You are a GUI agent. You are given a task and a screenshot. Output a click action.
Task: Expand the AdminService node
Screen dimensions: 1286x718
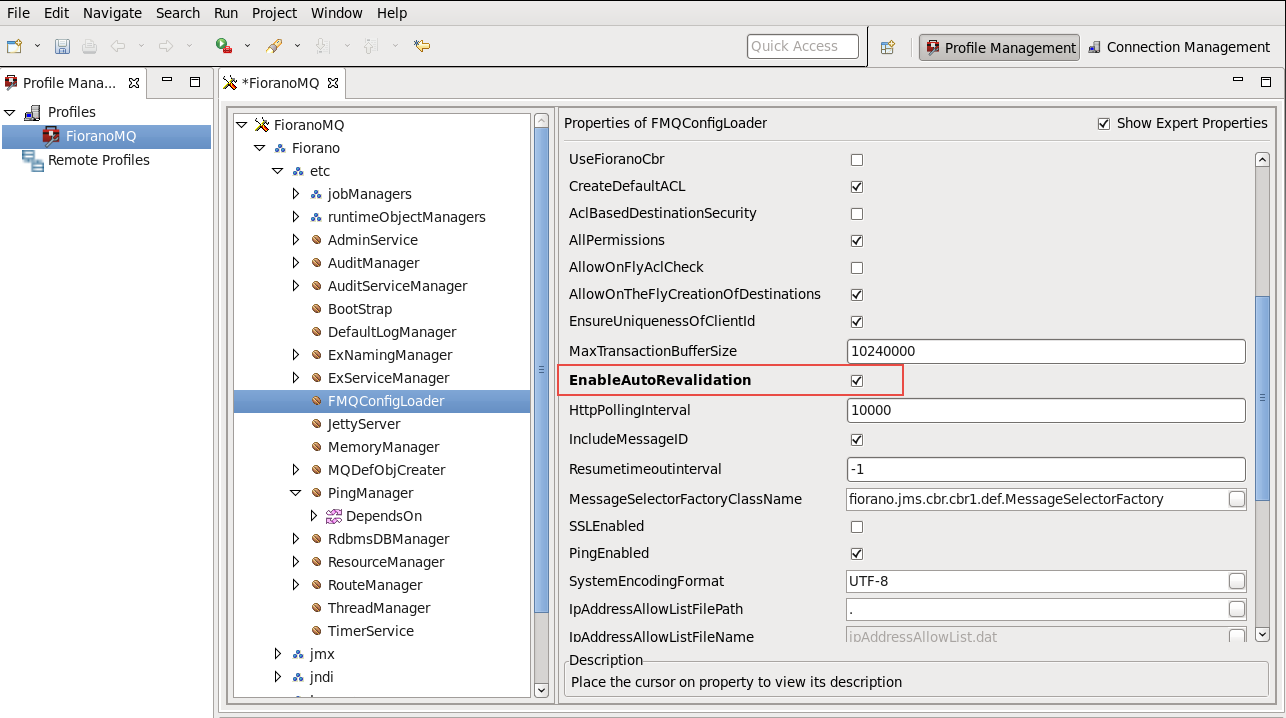coord(295,240)
